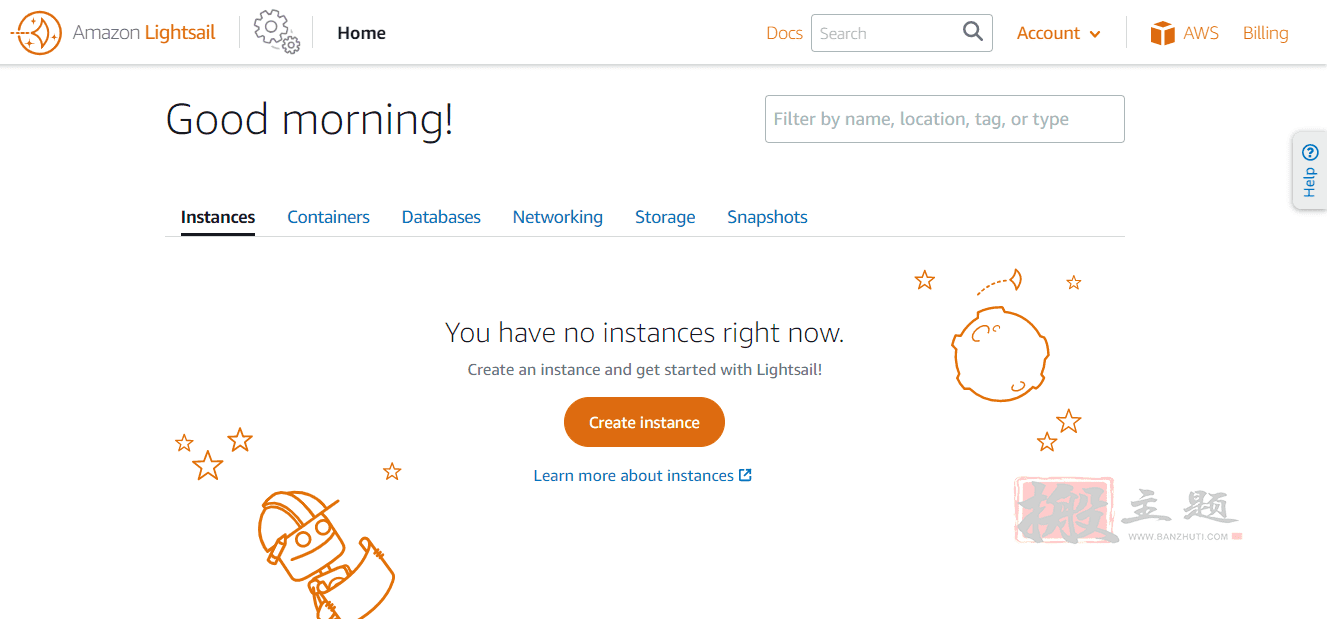Click the AWS cube icon
The height and width of the screenshot is (619, 1327).
coord(1162,33)
